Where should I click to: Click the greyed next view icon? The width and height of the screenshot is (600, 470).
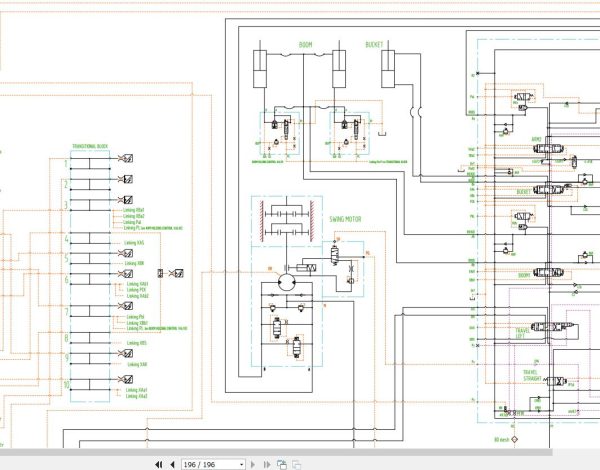click(x=297, y=465)
